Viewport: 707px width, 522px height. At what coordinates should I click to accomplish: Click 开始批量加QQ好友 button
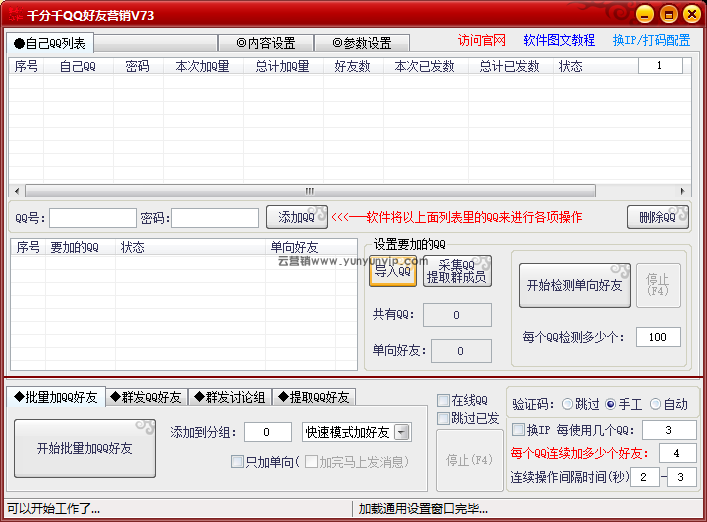click(x=85, y=448)
